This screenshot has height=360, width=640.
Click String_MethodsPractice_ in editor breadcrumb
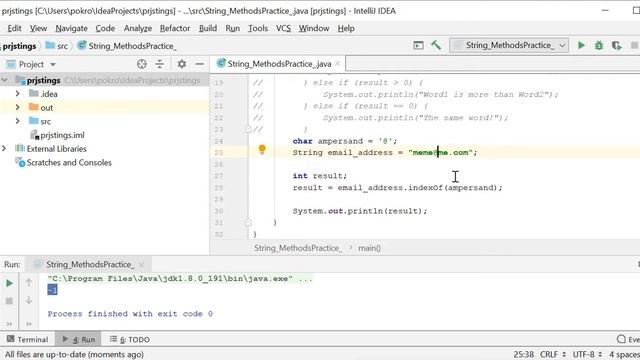(298, 248)
